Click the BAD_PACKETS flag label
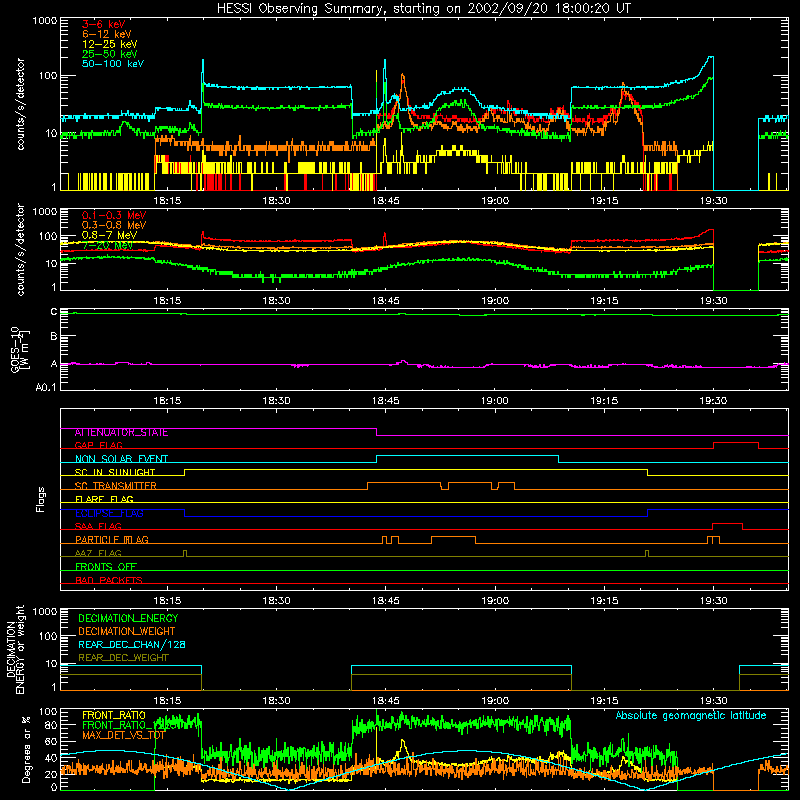 click(x=109, y=580)
